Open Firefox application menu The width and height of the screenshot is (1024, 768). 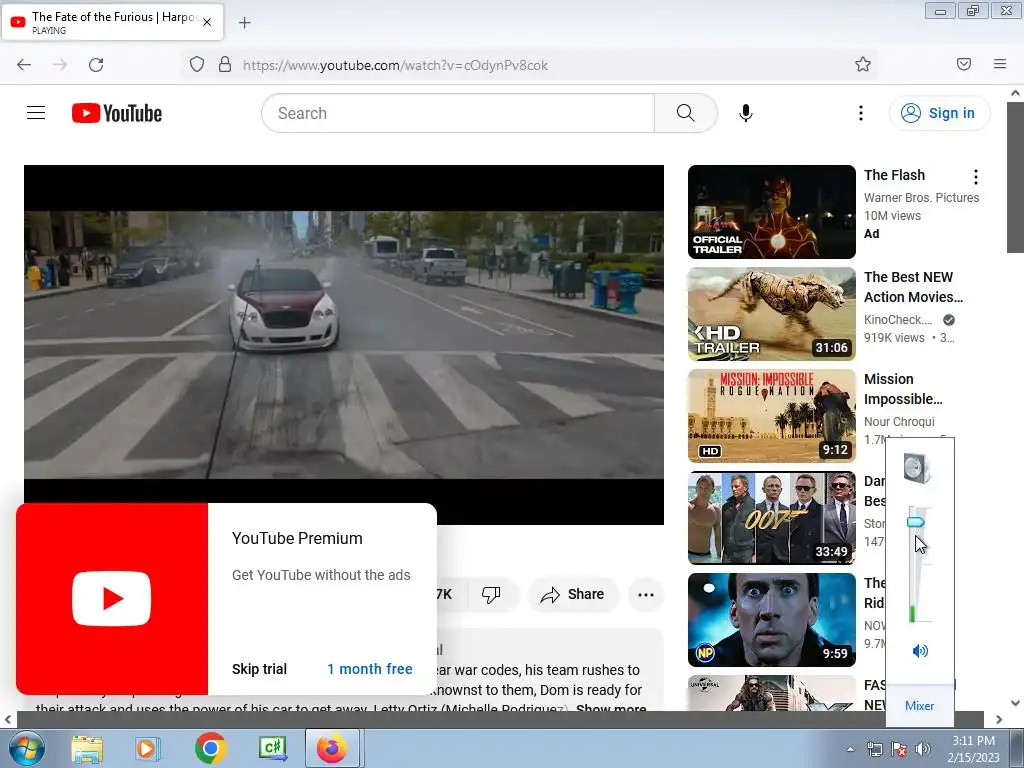coord(1000,64)
